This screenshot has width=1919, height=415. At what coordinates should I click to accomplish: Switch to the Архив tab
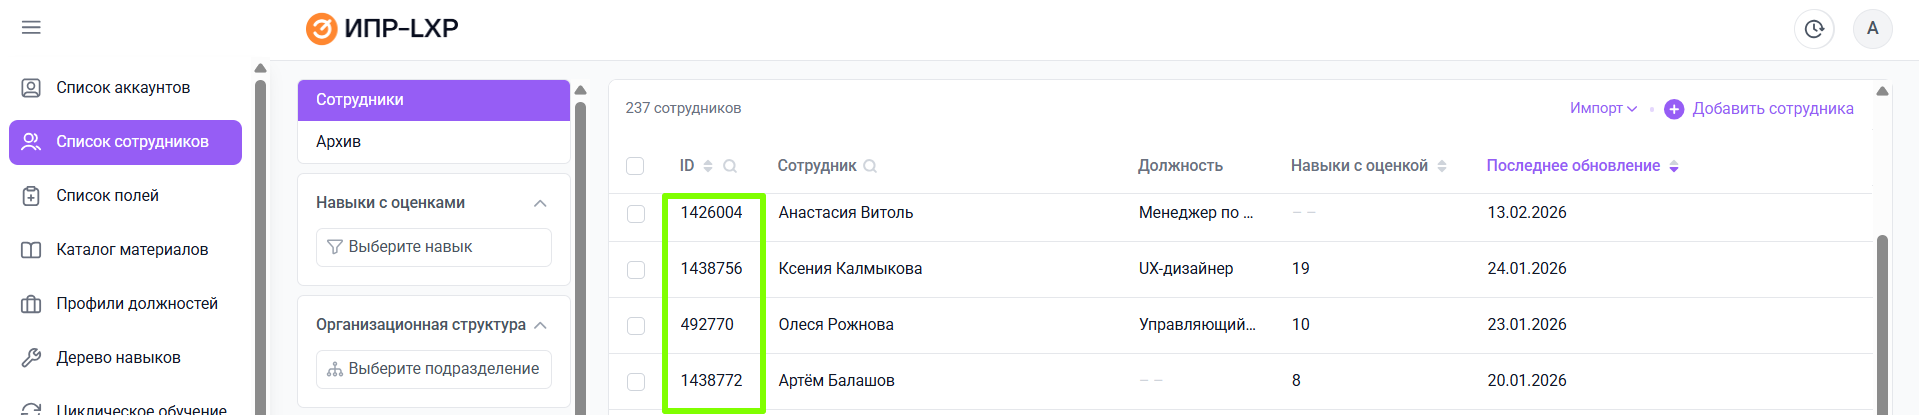[338, 142]
